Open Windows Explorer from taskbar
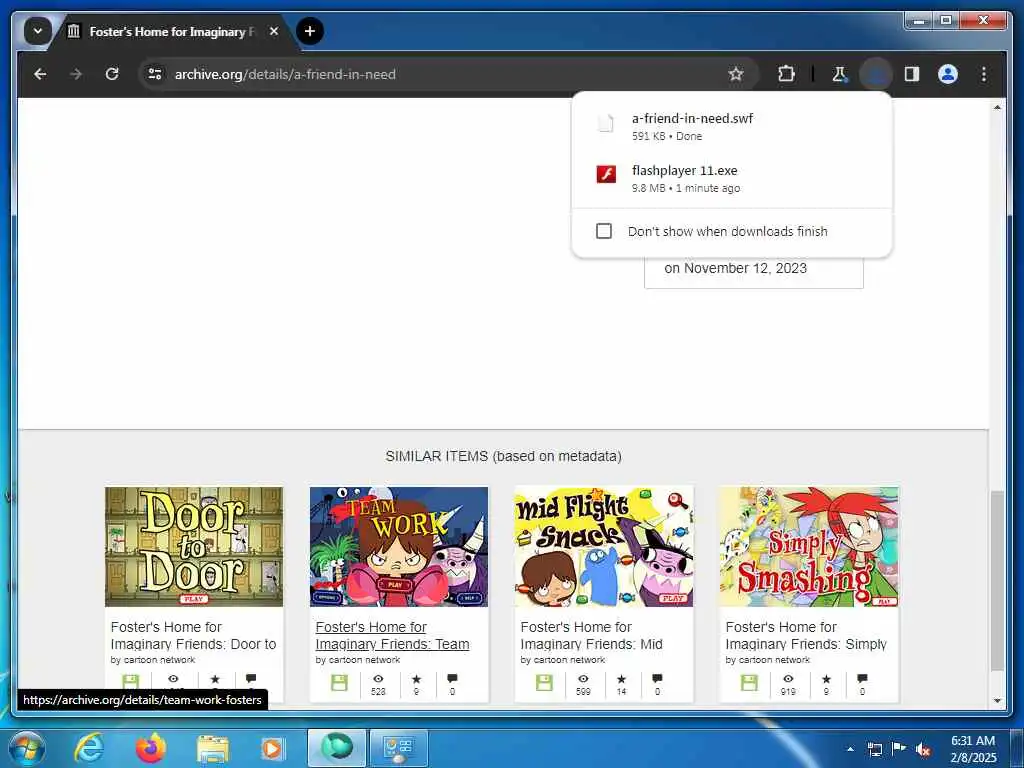The image size is (1024, 768). (212, 748)
